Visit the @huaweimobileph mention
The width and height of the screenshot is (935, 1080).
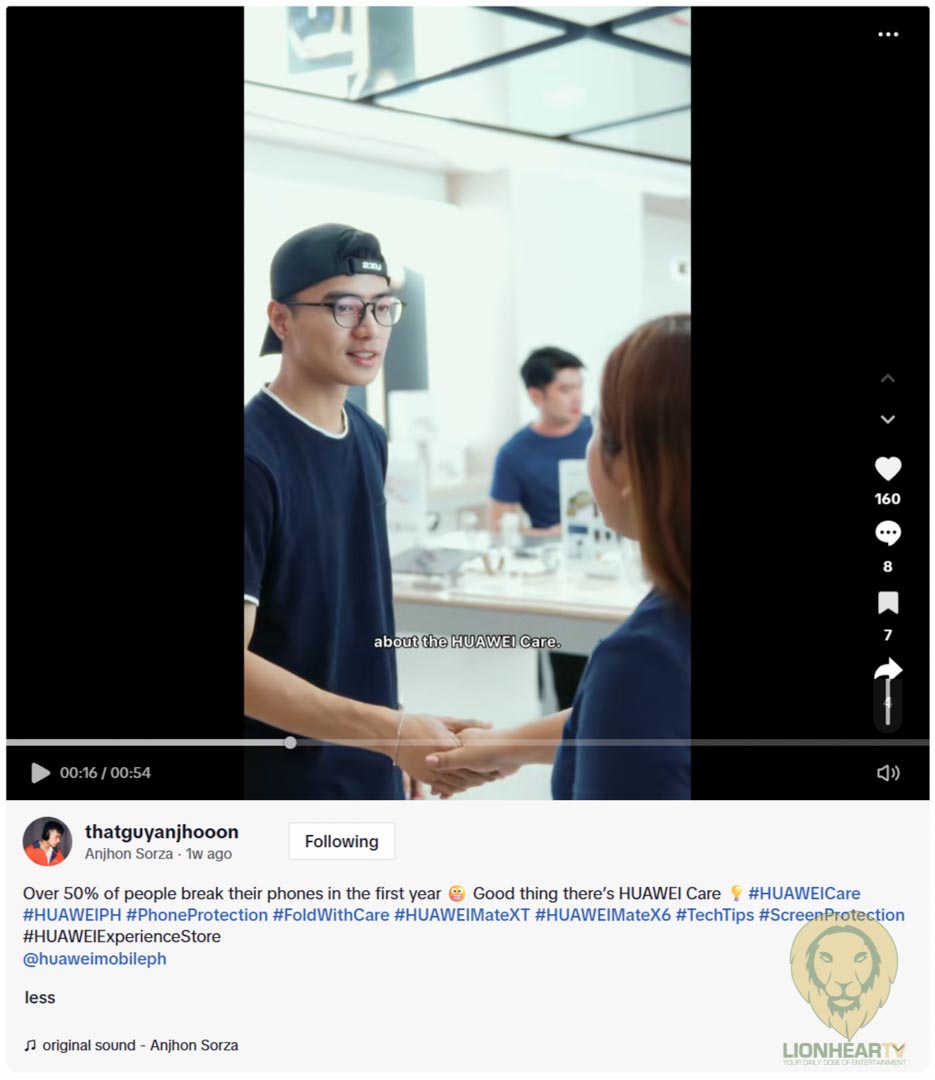coord(94,959)
